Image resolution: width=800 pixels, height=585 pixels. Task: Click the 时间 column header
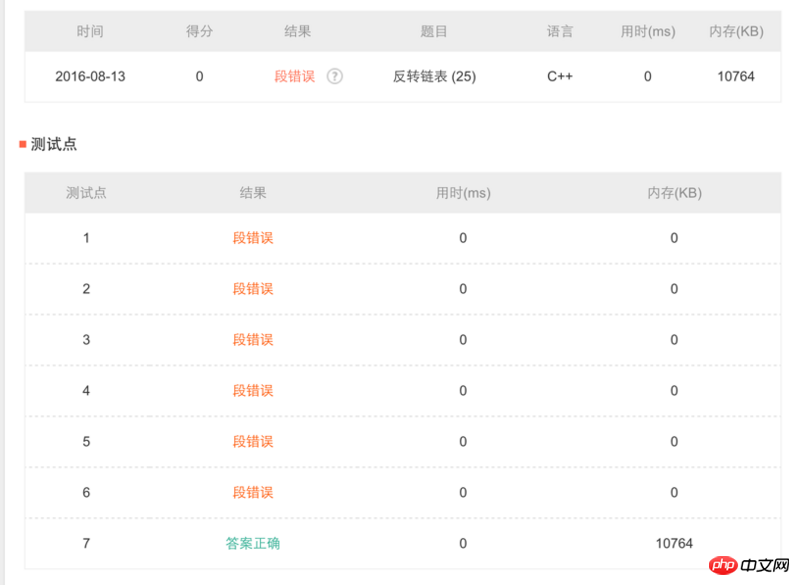90,32
